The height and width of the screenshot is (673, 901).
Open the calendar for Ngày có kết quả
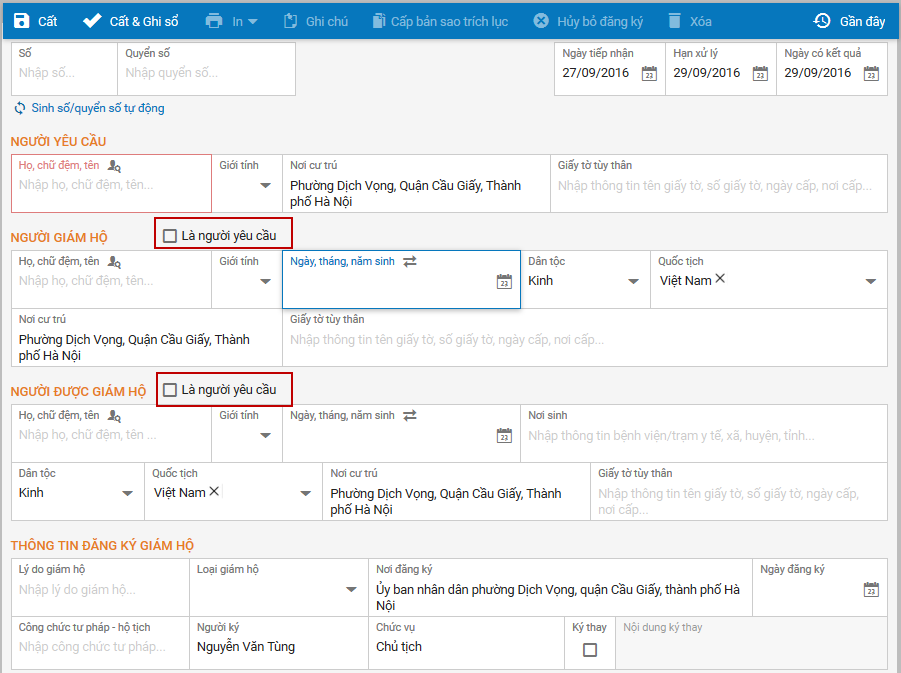871,74
